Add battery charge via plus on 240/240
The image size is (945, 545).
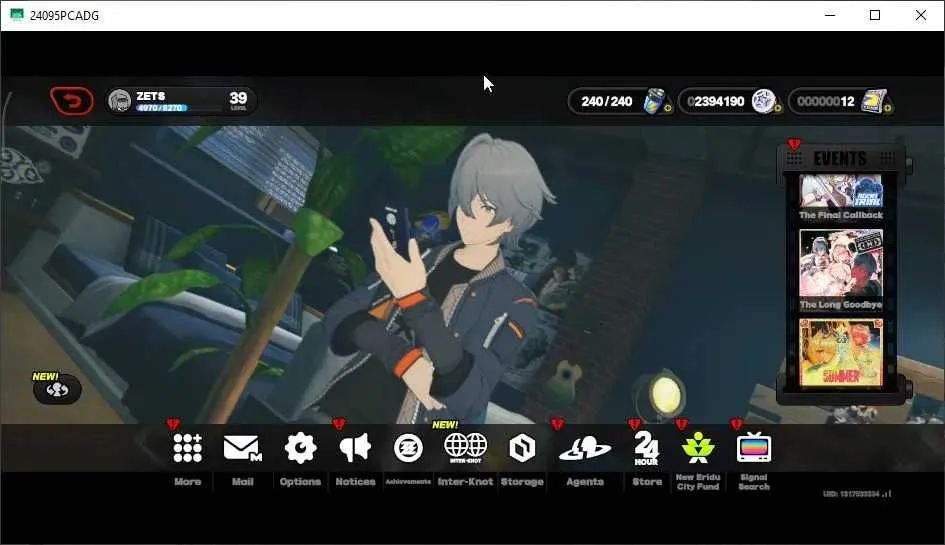click(x=668, y=109)
